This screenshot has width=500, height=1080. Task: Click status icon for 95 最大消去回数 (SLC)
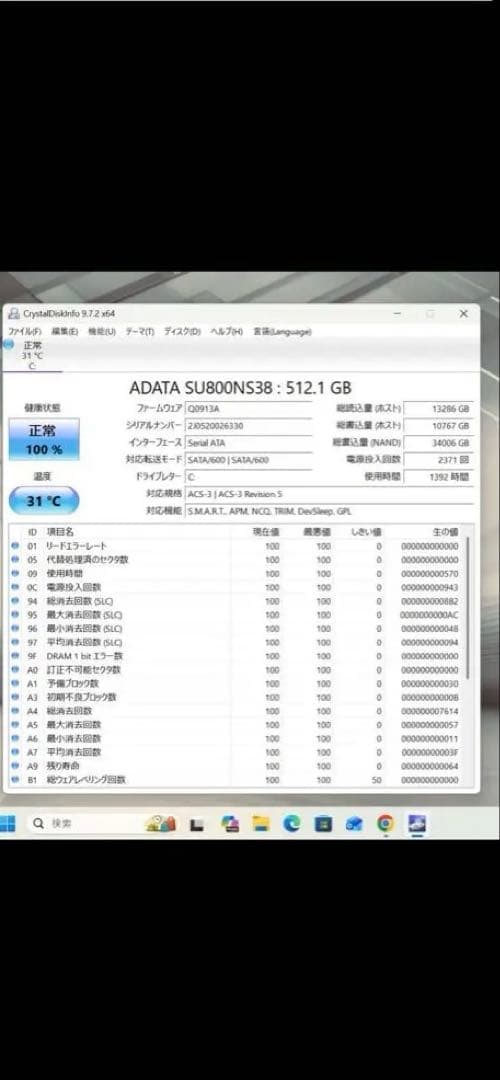click(x=16, y=615)
